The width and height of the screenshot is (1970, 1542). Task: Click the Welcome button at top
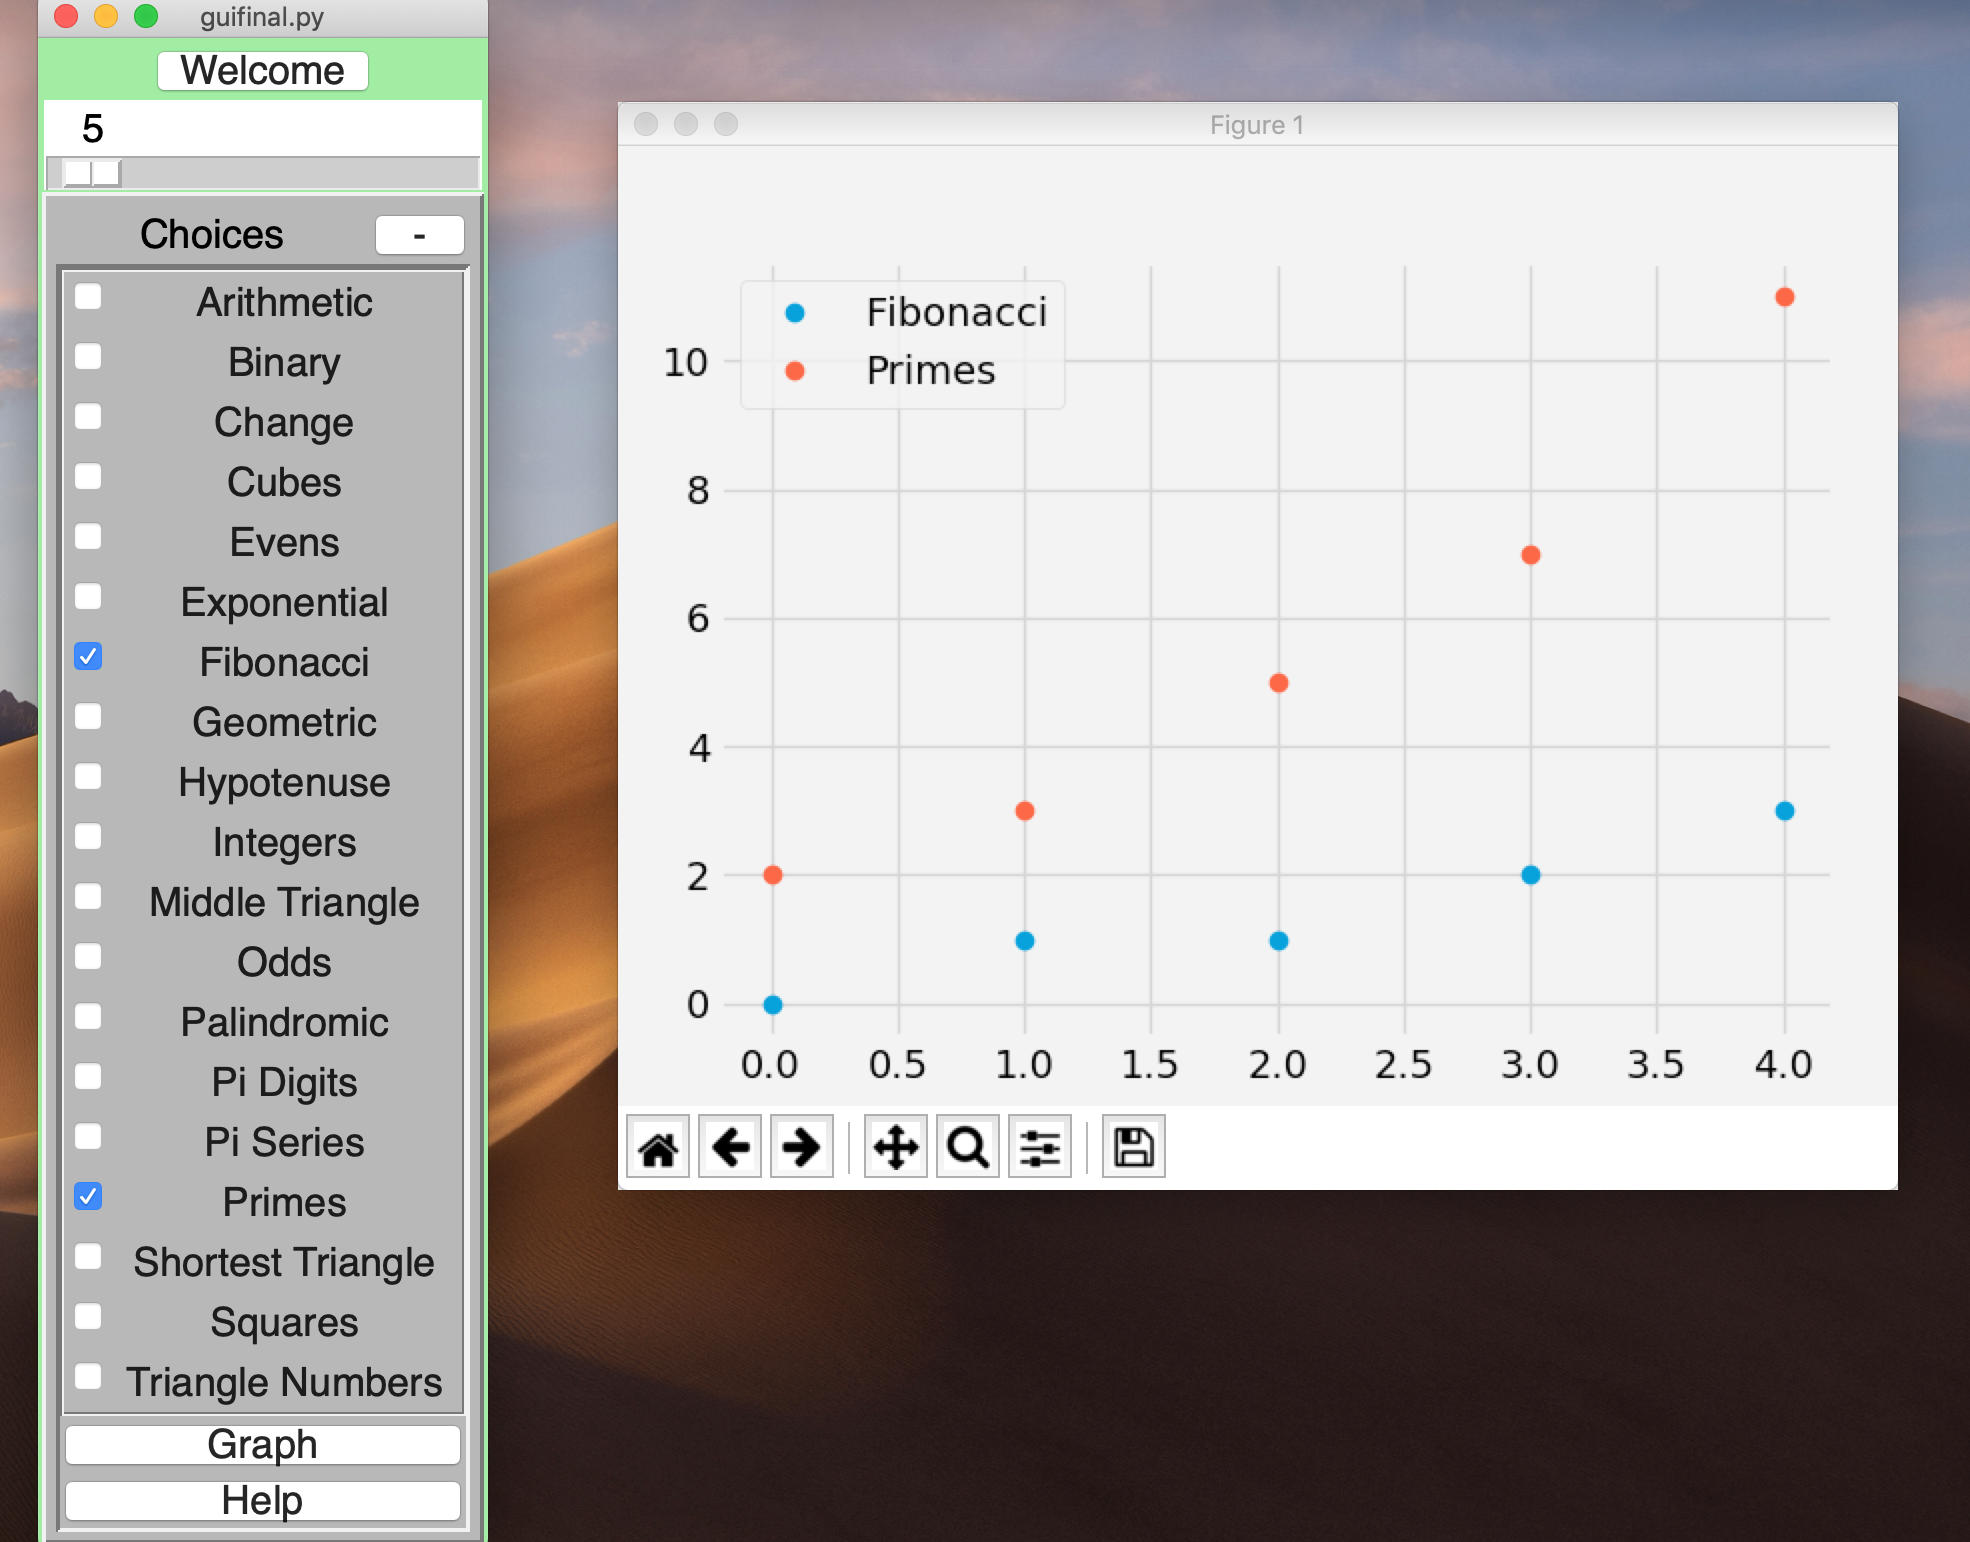pos(263,71)
